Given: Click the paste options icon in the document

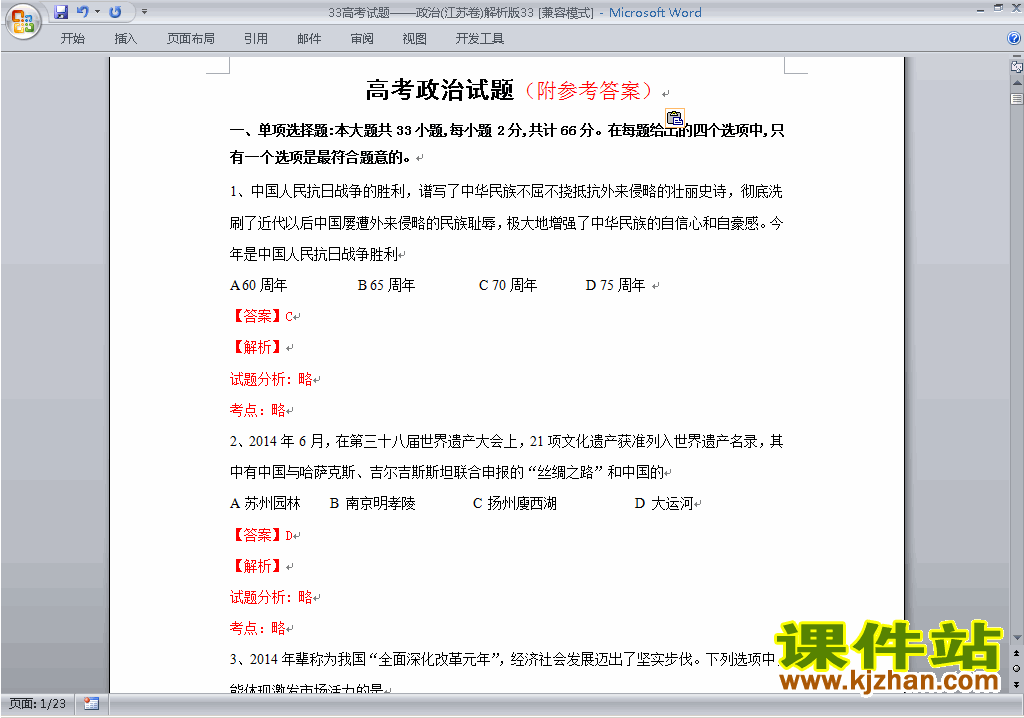Looking at the screenshot, I should point(675,117).
